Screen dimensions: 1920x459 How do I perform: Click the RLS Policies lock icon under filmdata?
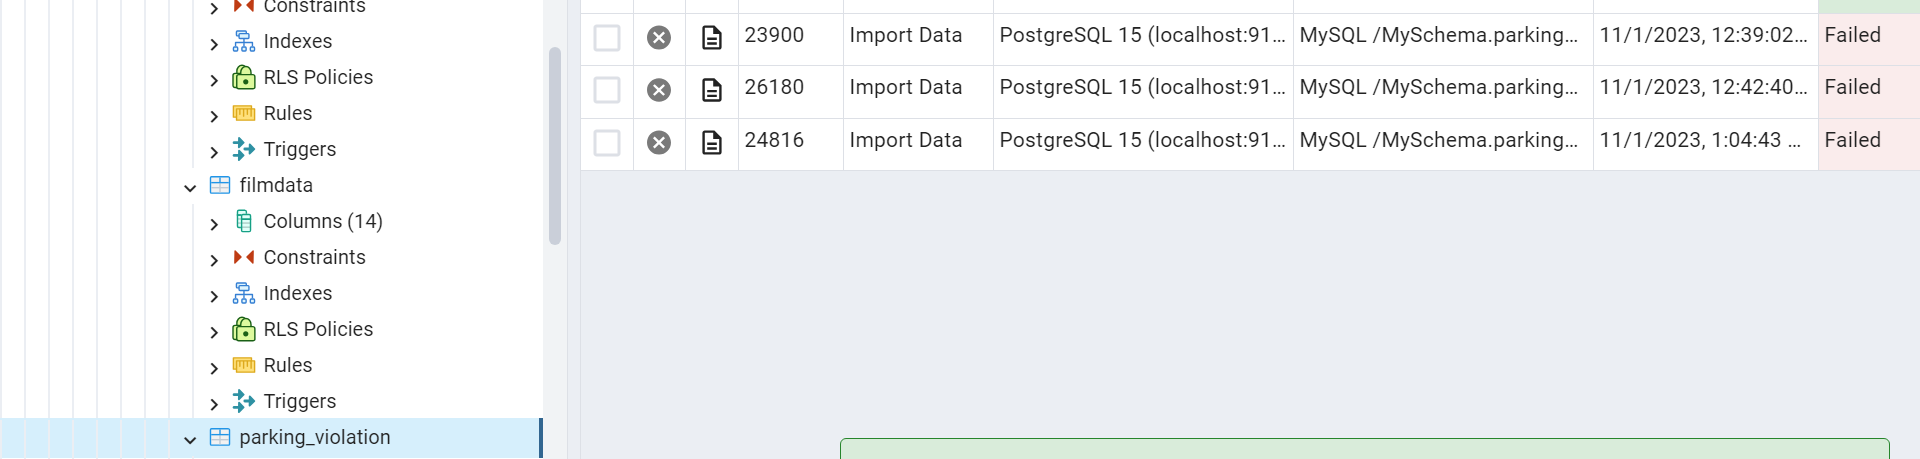[x=244, y=329]
